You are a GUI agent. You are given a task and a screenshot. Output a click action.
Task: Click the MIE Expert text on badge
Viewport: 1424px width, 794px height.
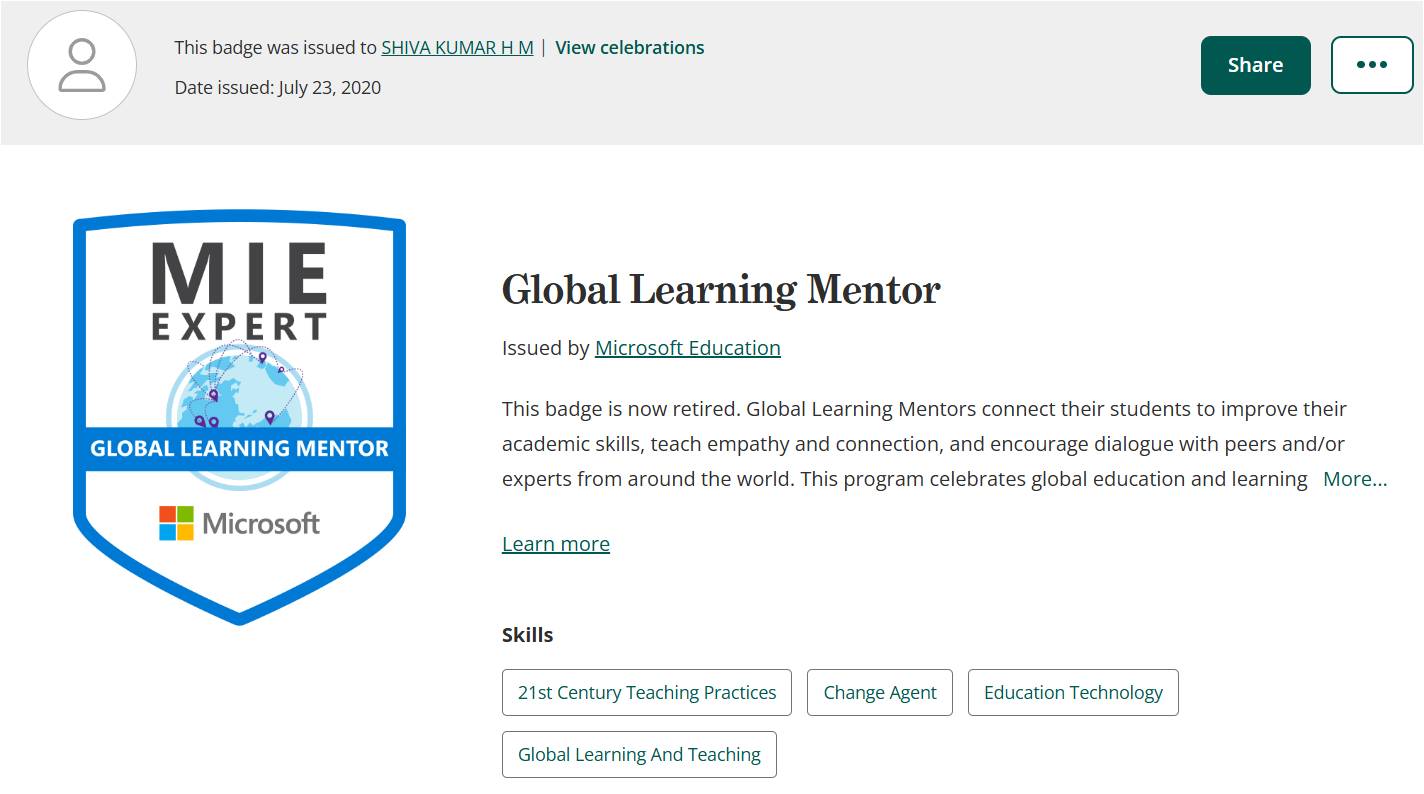click(239, 291)
